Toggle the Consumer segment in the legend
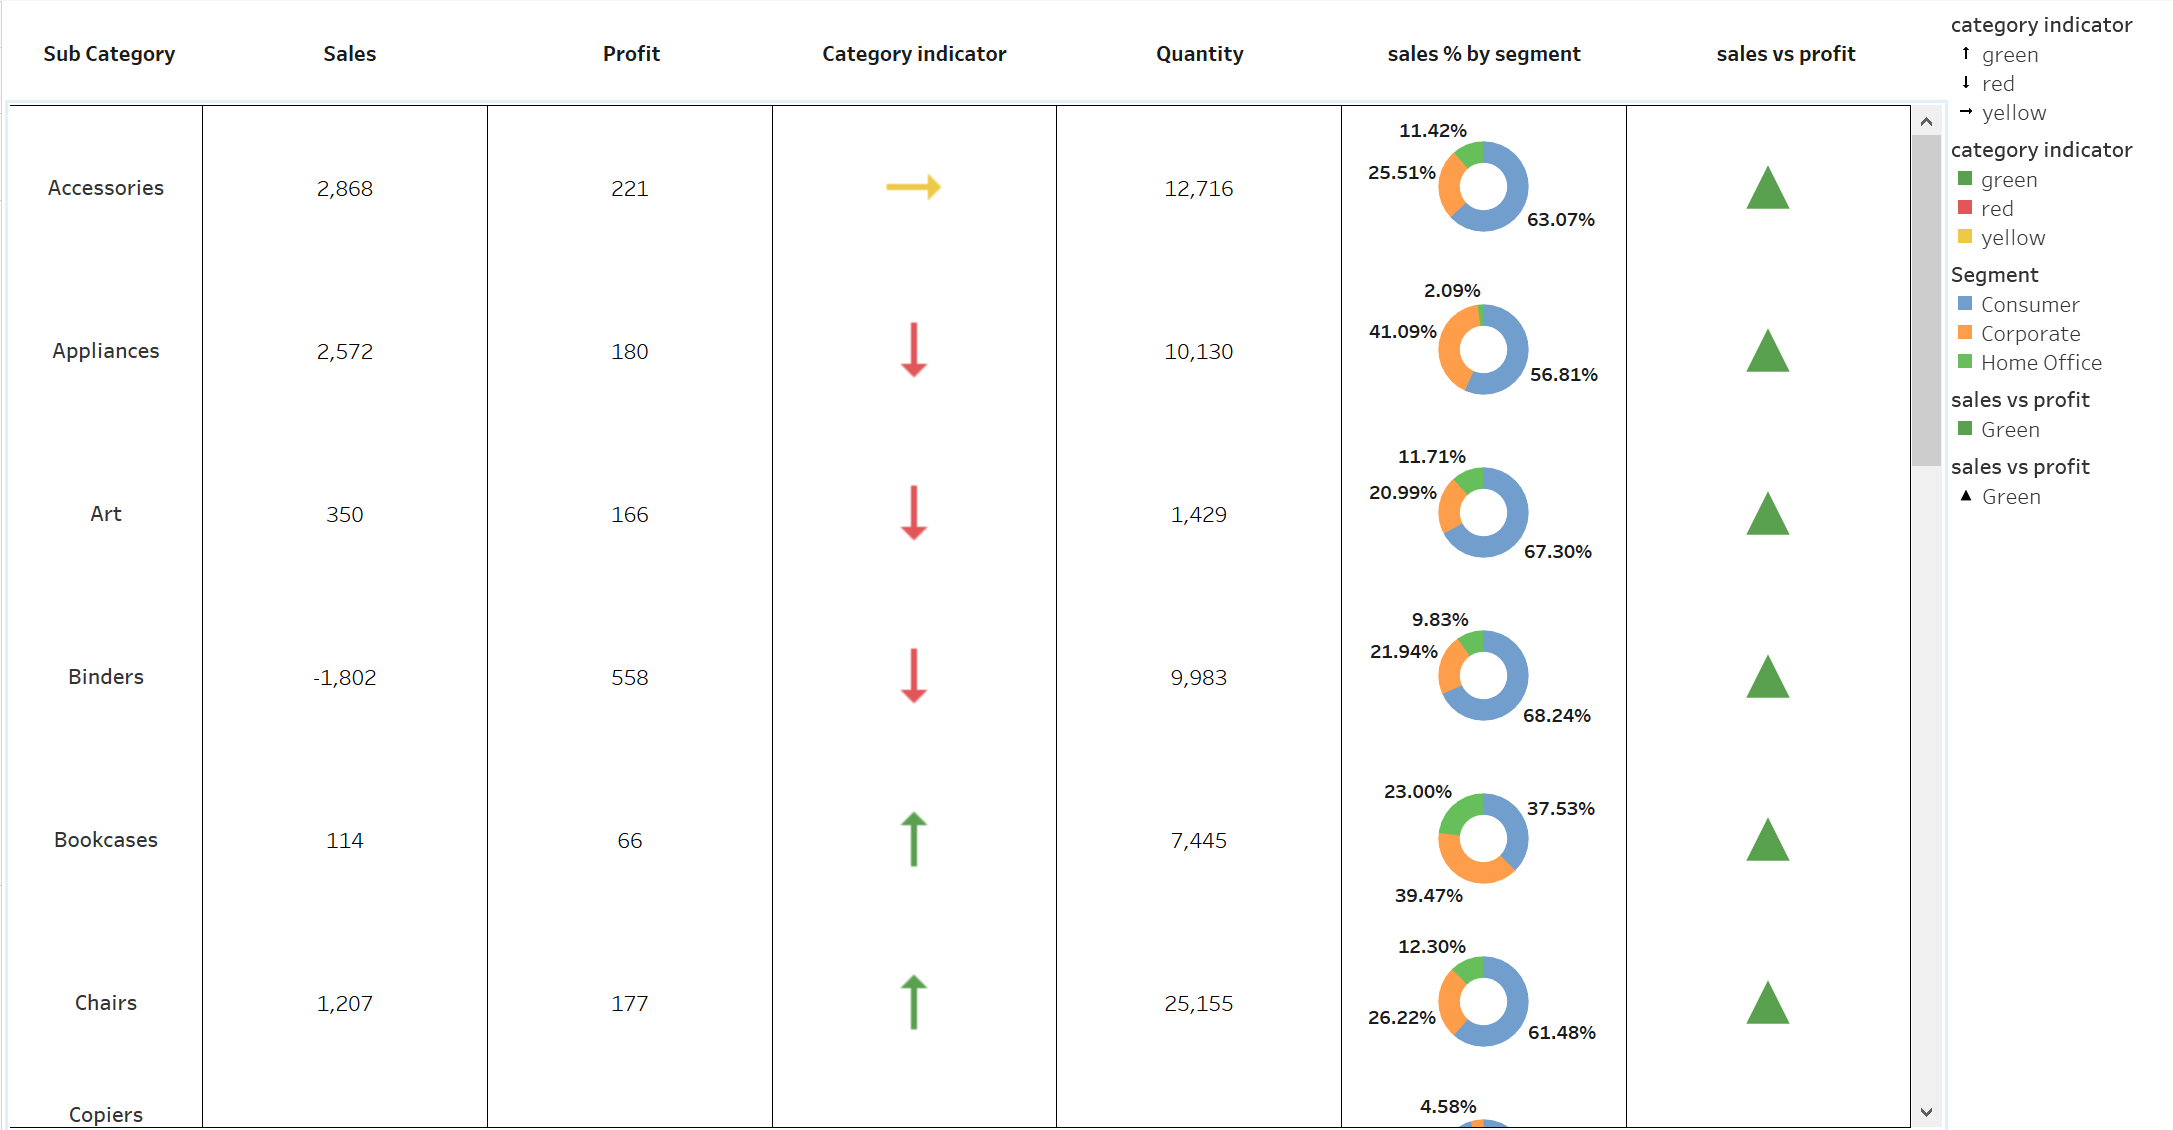 point(2028,304)
